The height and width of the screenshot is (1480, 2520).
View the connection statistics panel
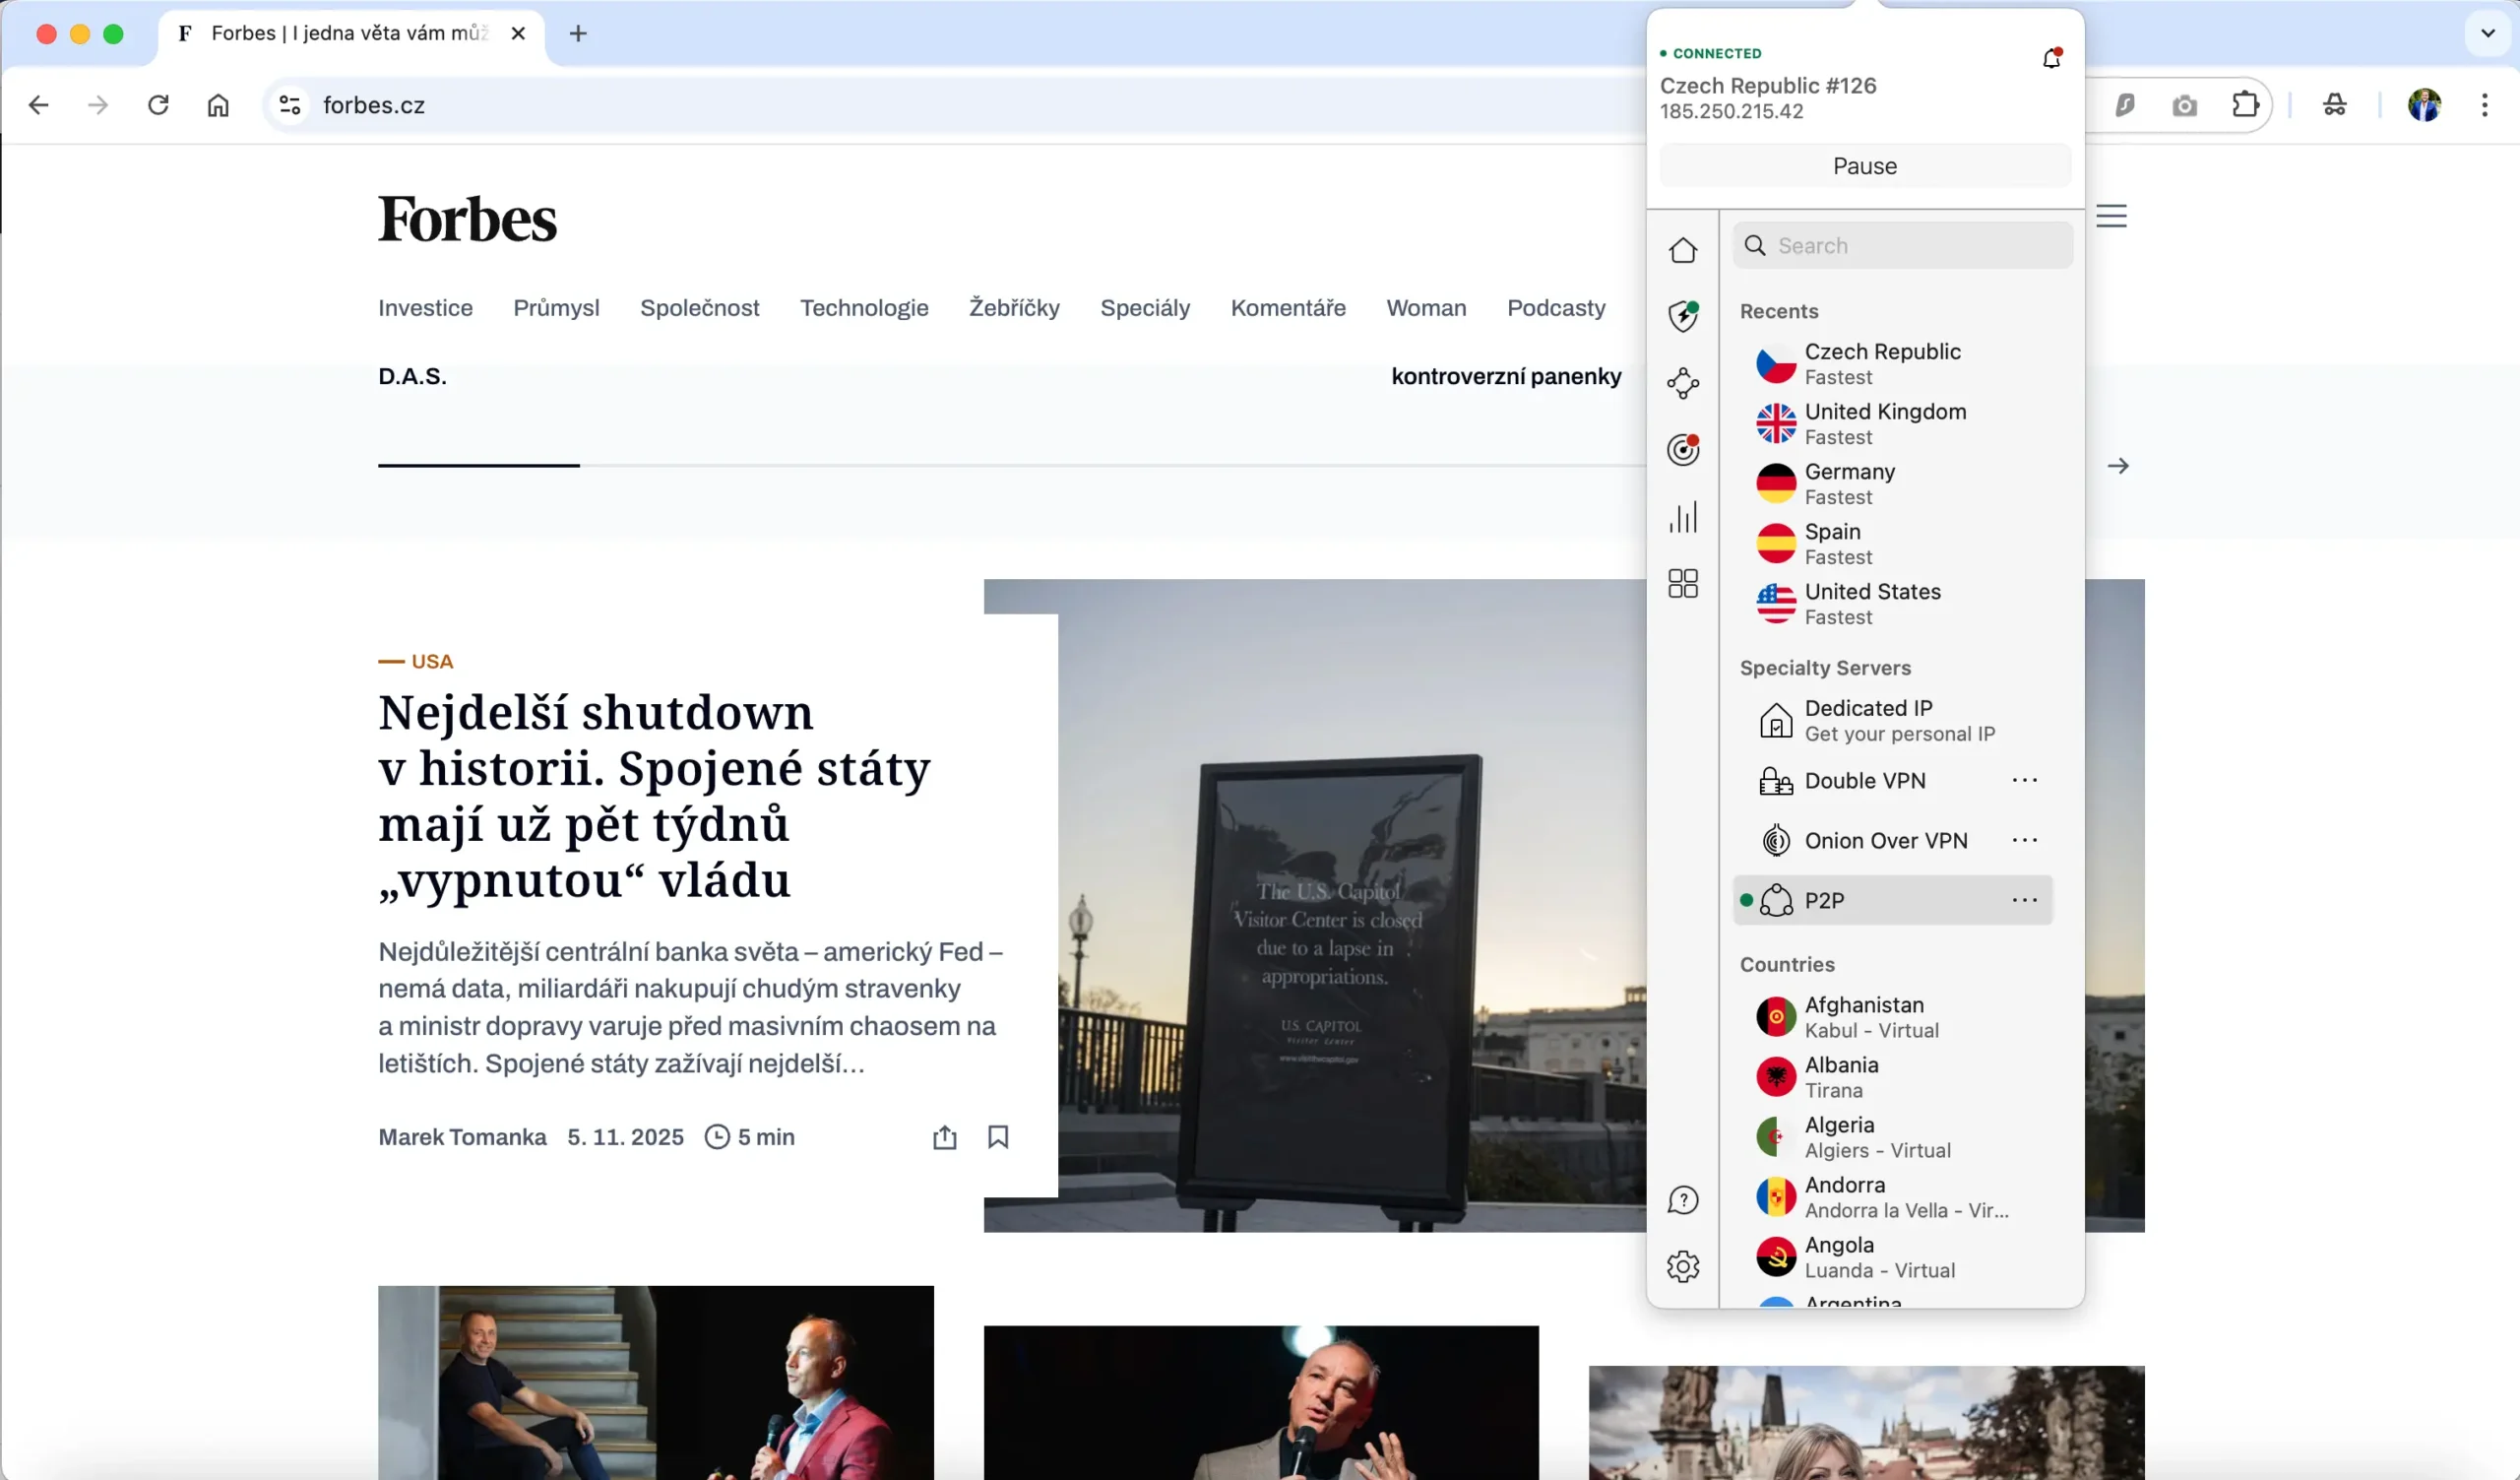1683,518
